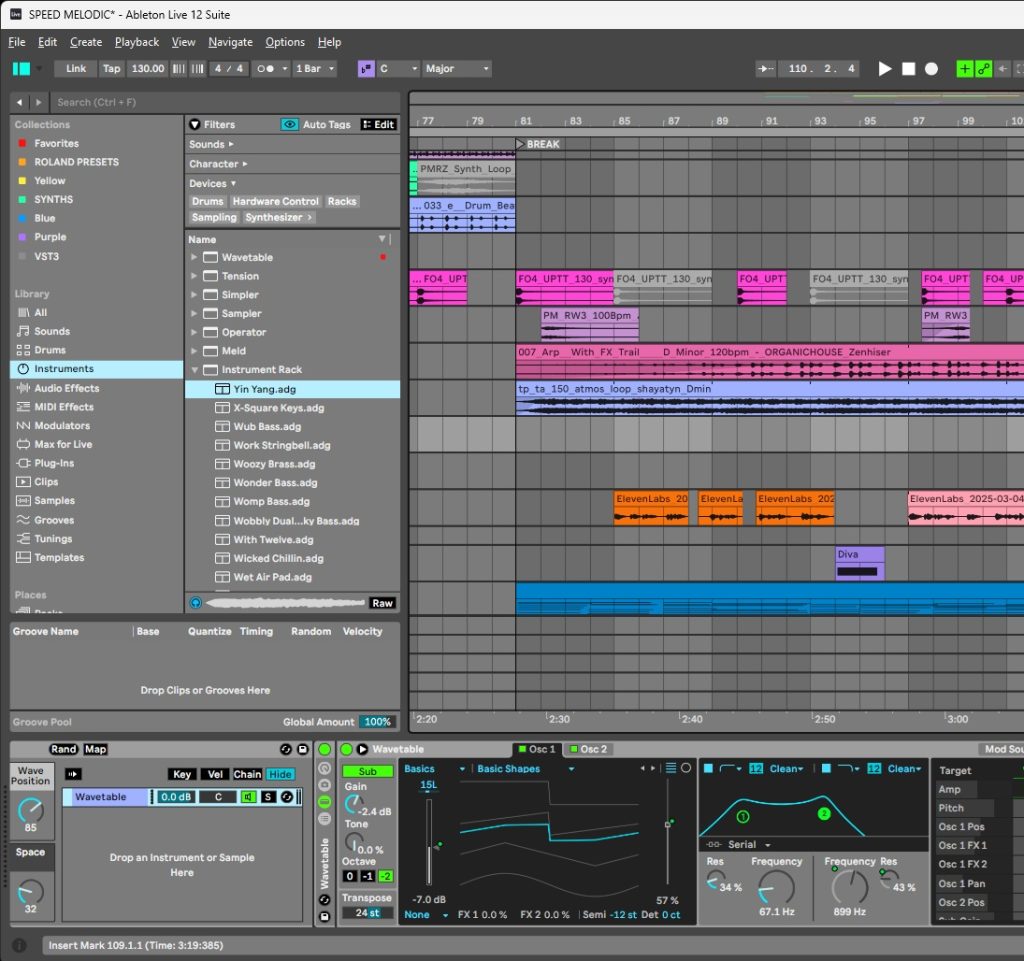Solo the Wavetable chain
Screen dimensions: 1024x961
coord(268,797)
